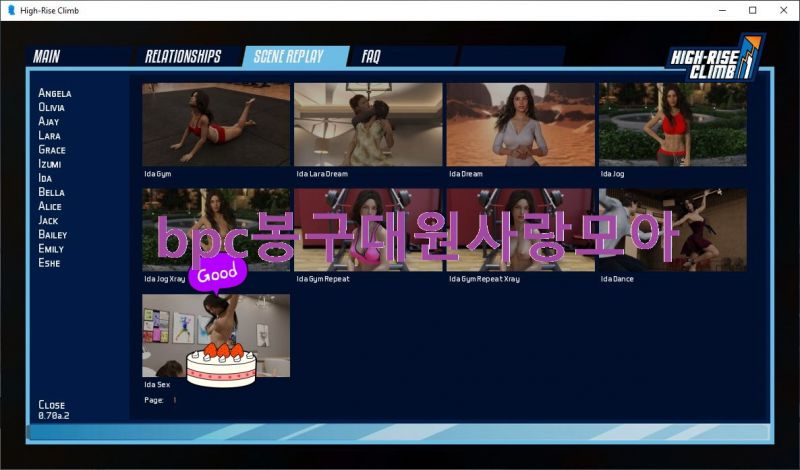The width and height of the screenshot is (800, 470).
Task: Click page number 1 link
Action: click(174, 400)
